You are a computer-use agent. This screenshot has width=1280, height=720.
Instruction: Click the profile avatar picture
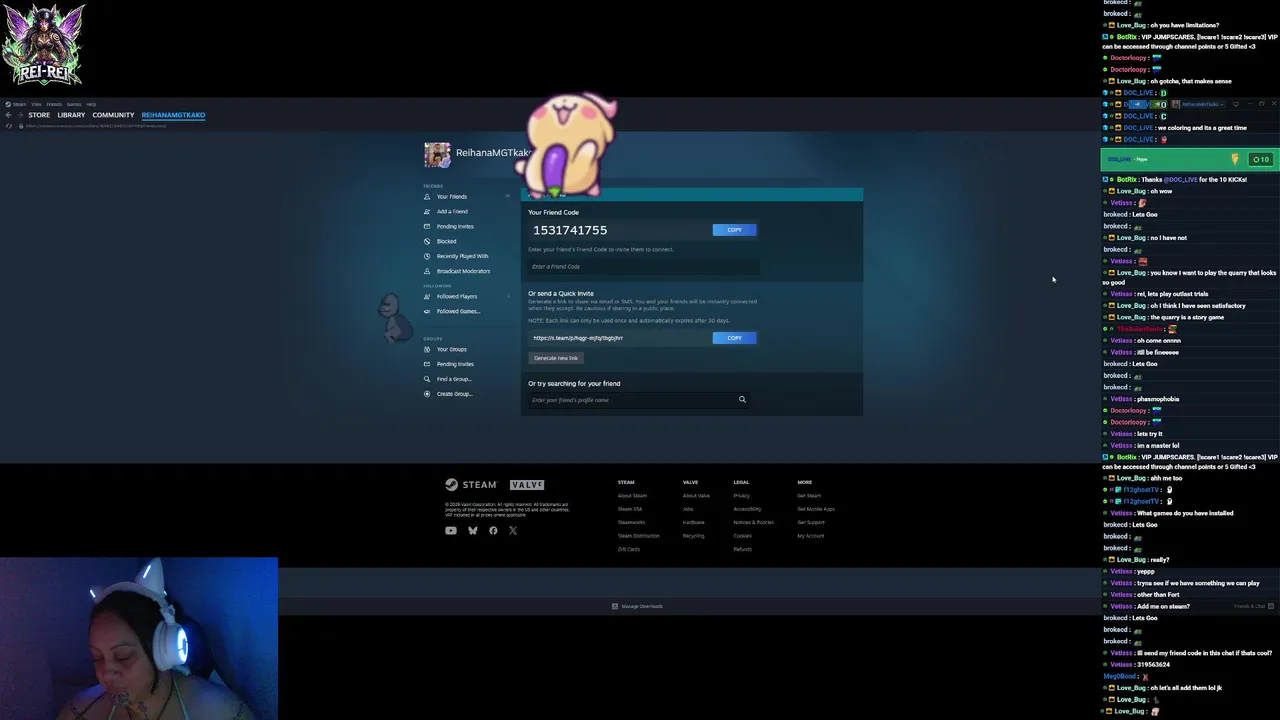[437, 154]
